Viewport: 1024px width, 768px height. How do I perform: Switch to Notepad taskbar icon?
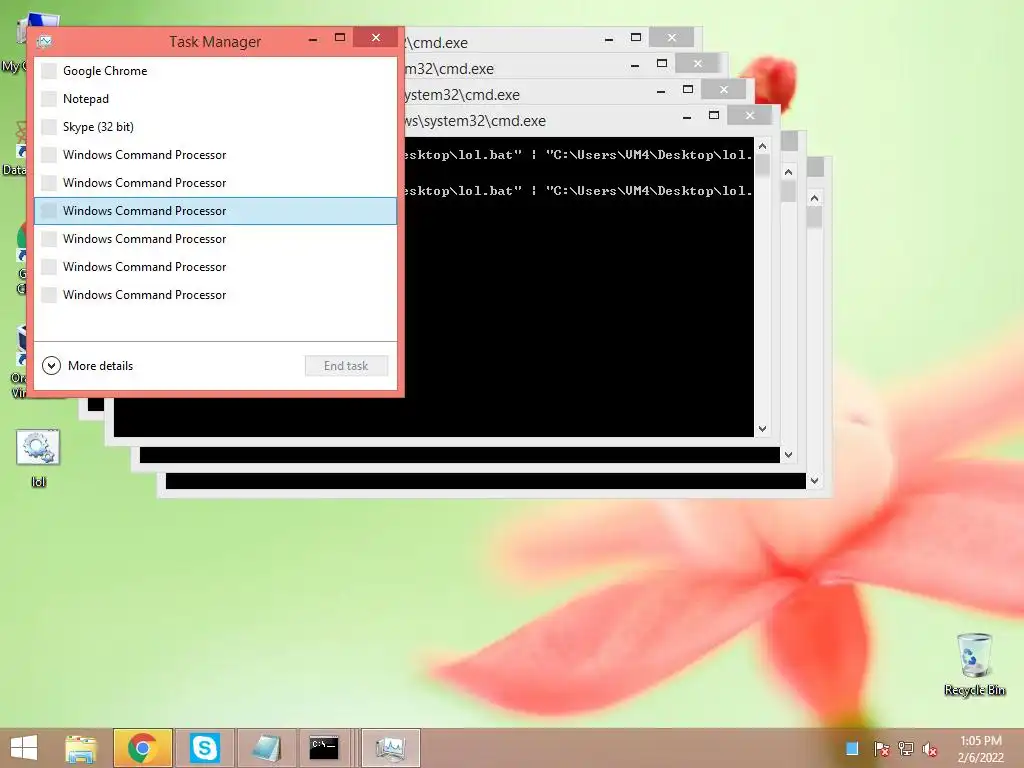266,748
